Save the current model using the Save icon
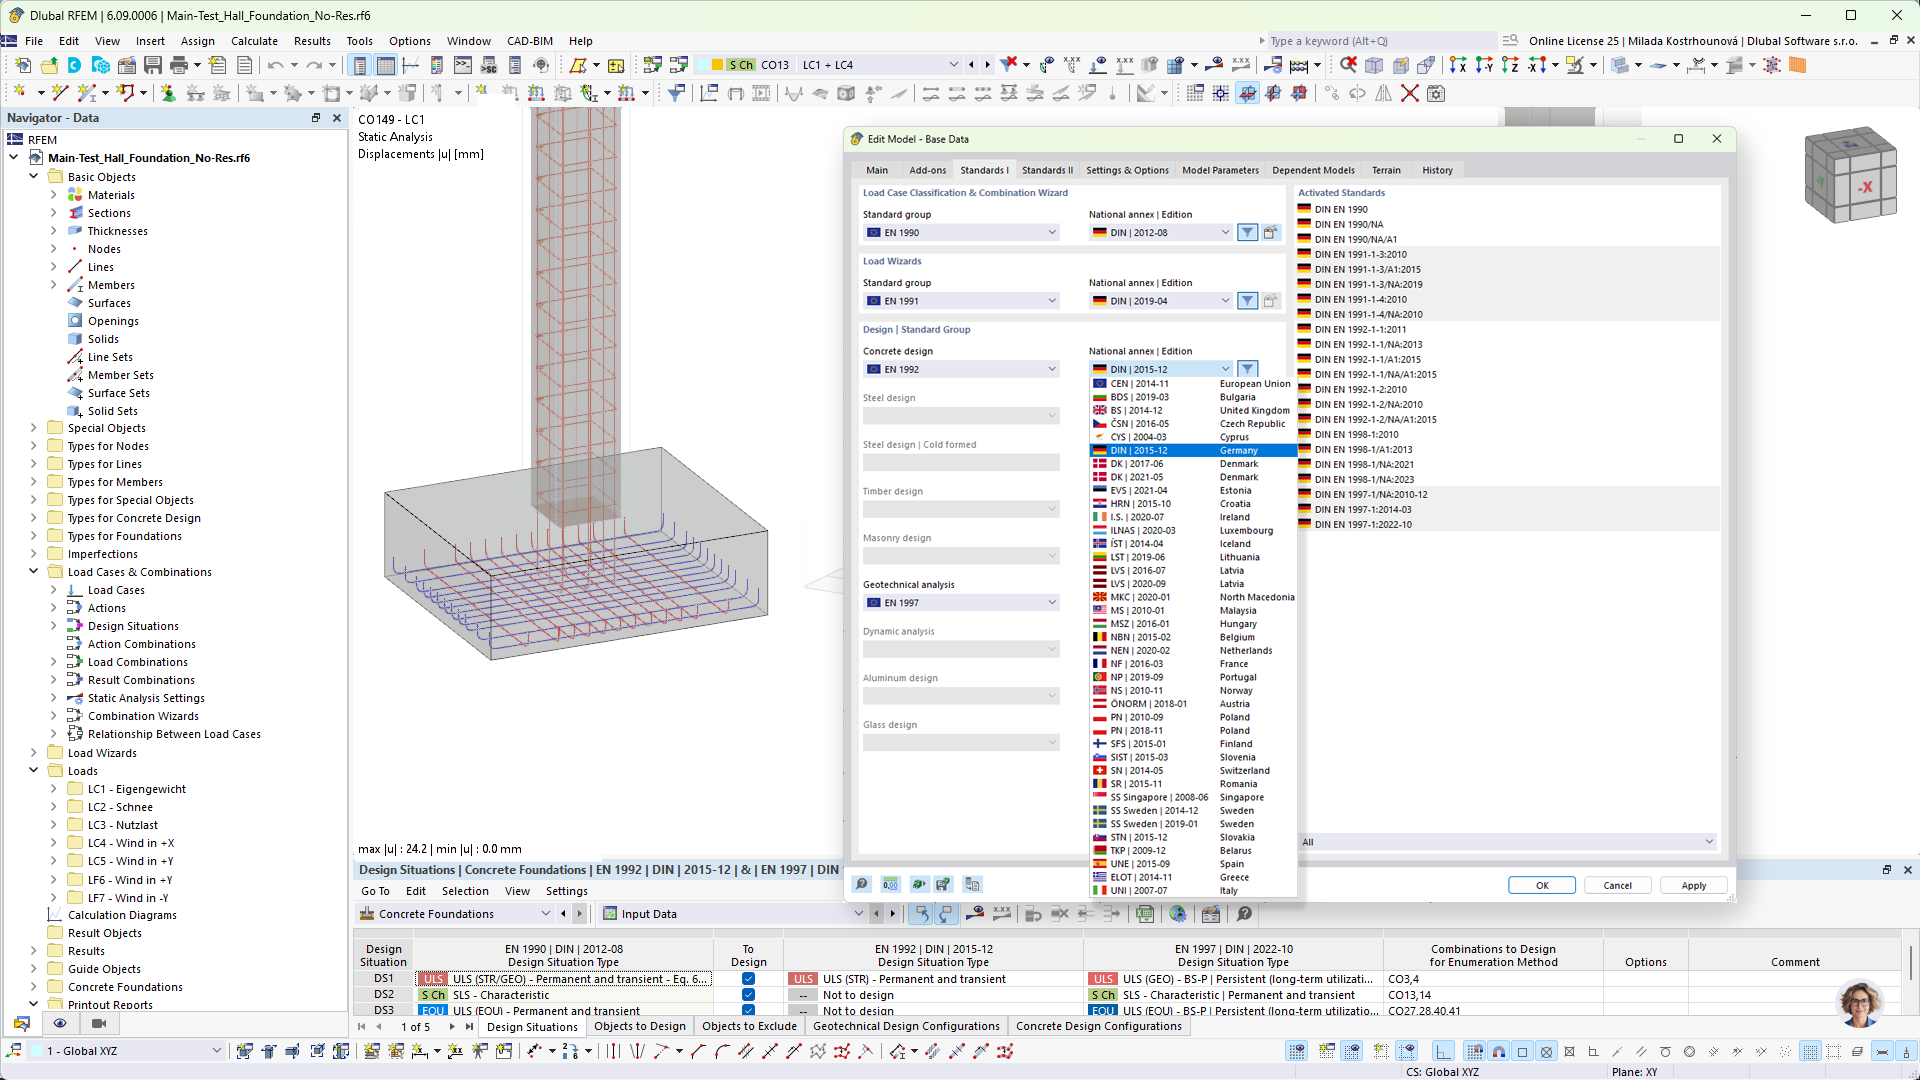1920x1080 pixels. [x=153, y=65]
